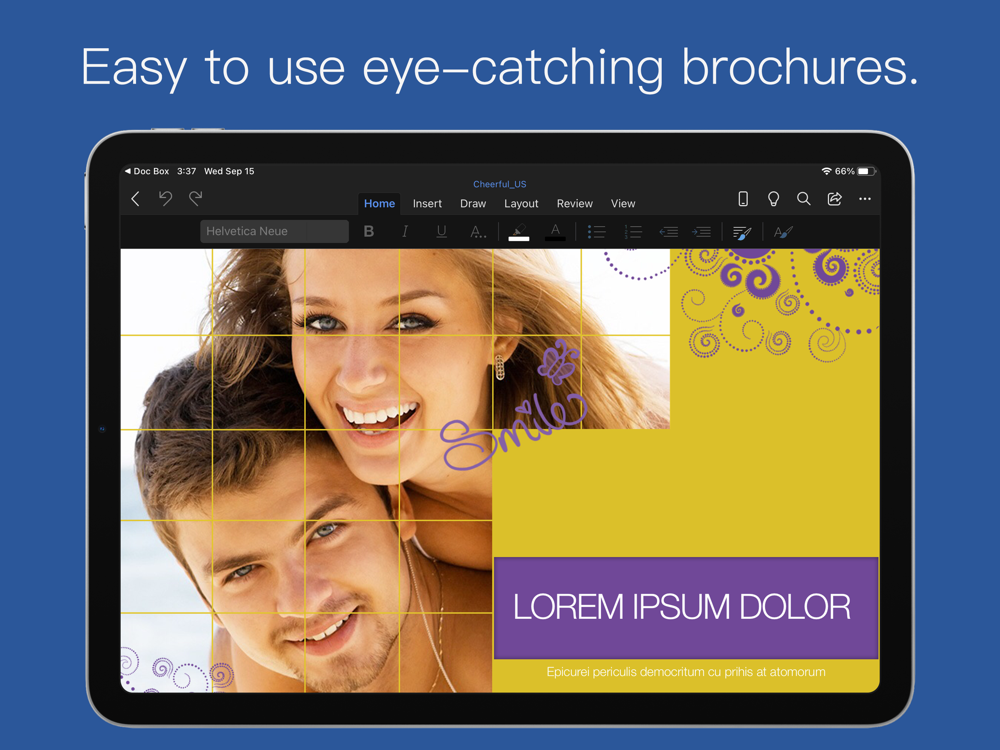This screenshot has width=1000, height=750.
Task: Tap the share icon
Action: [x=834, y=199]
